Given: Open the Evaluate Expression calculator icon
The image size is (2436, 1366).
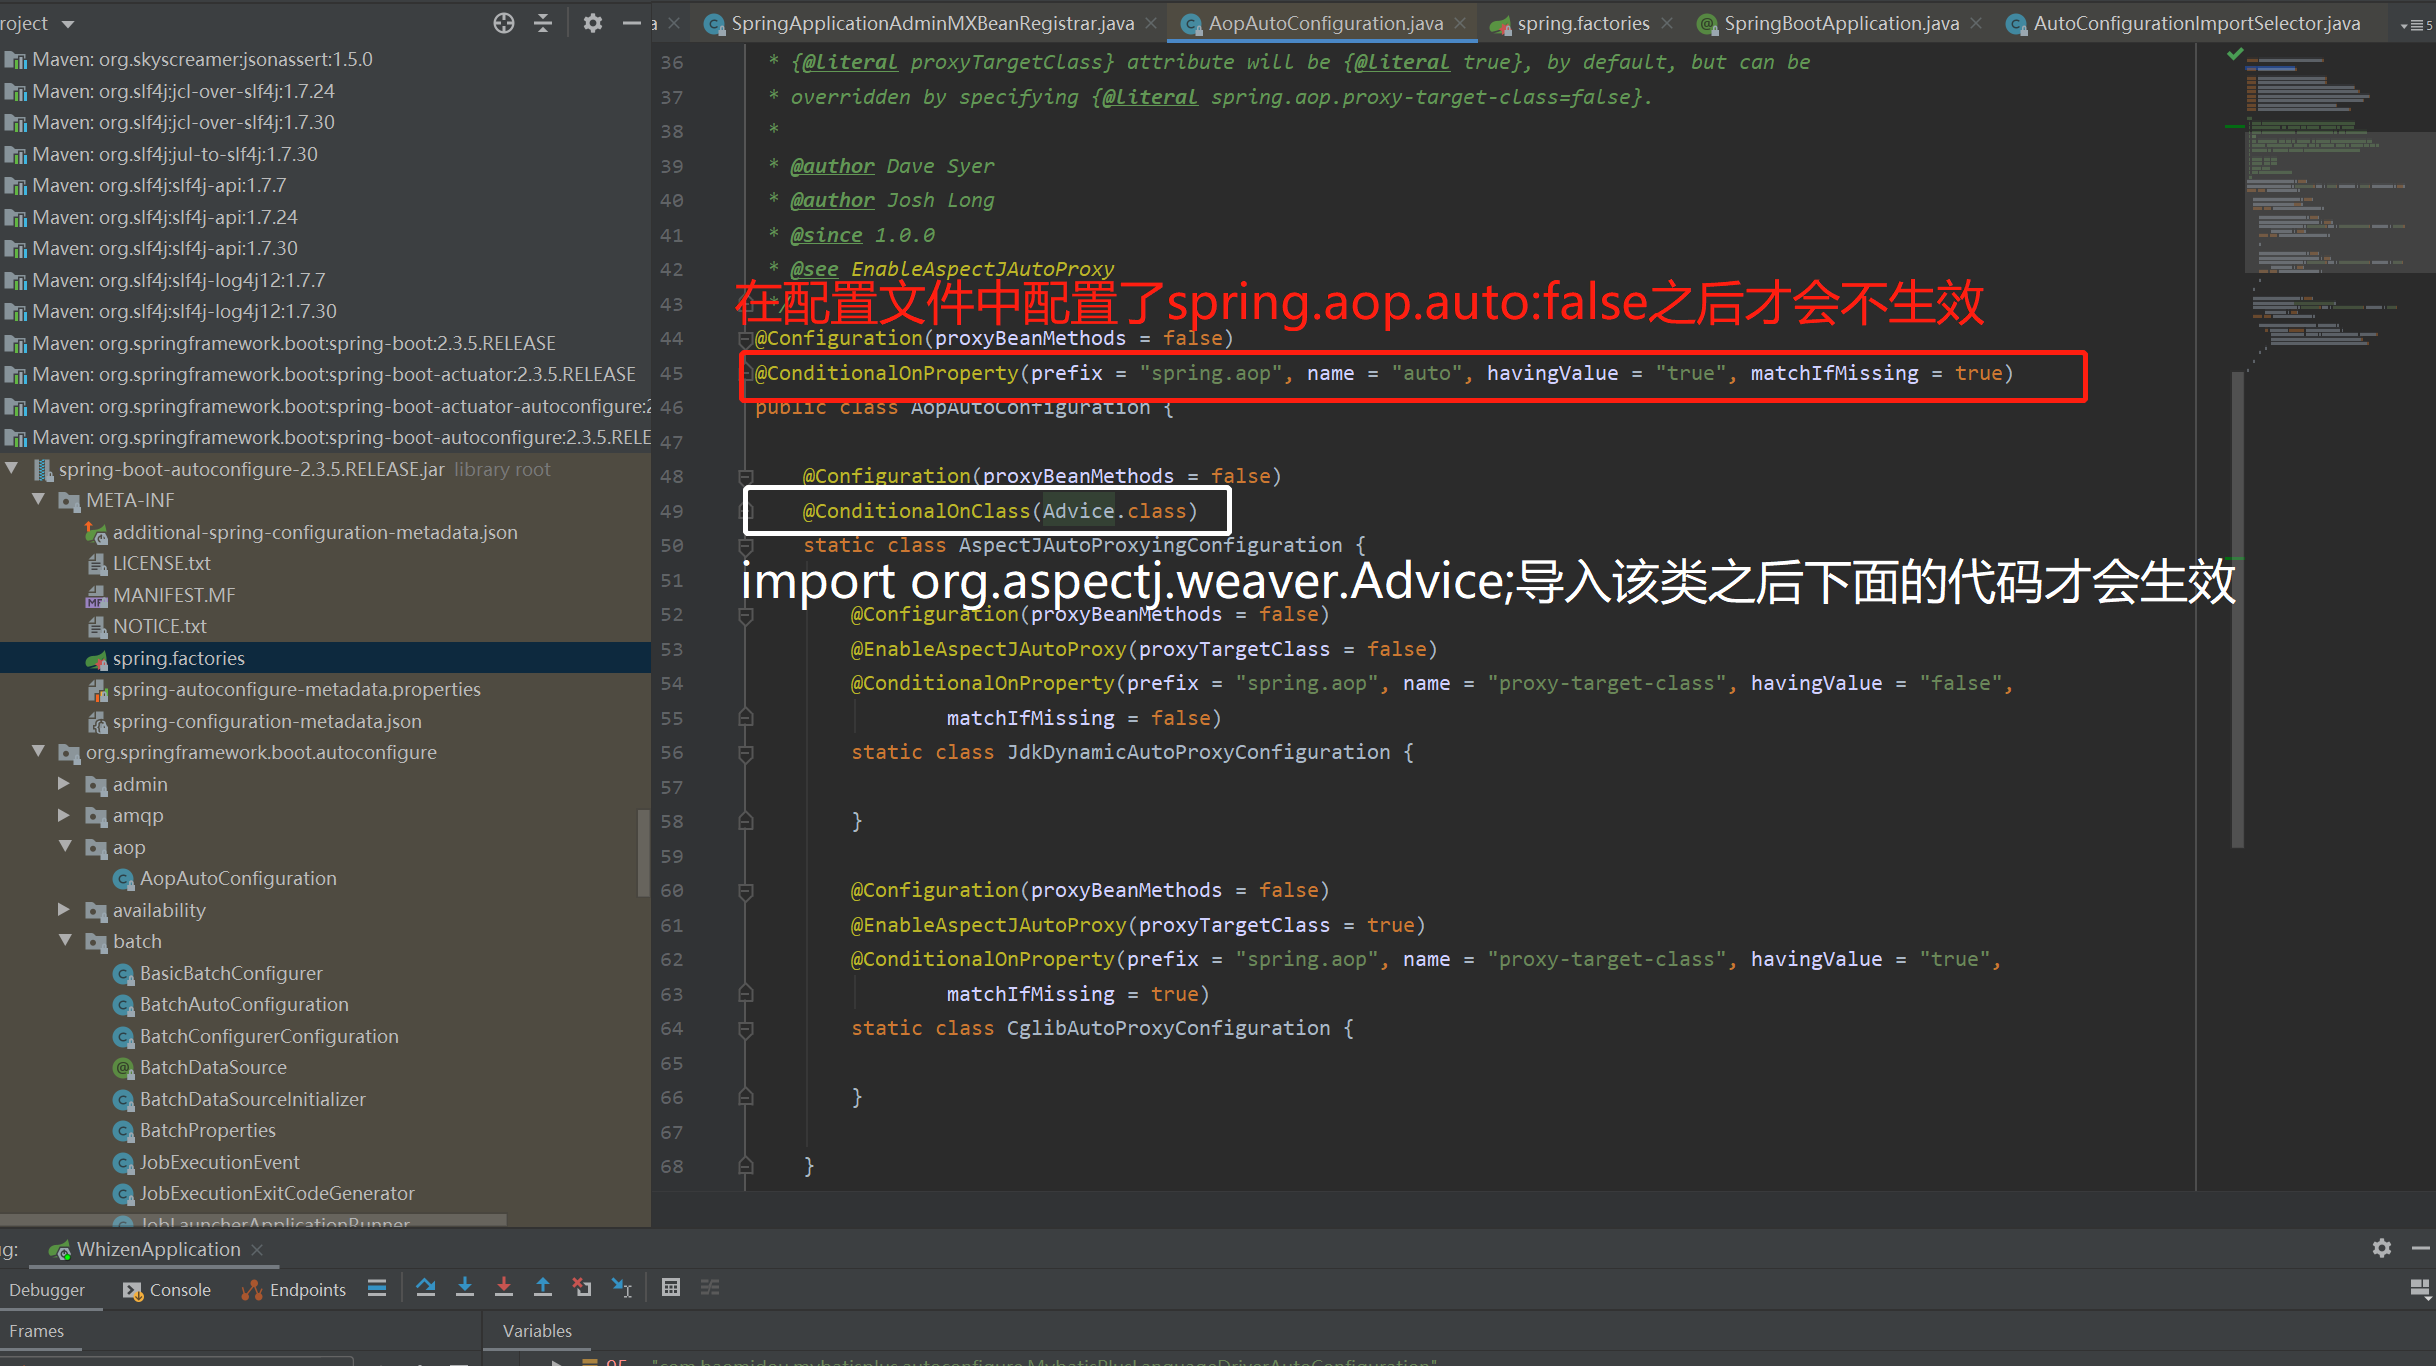Looking at the screenshot, I should coord(671,1288).
